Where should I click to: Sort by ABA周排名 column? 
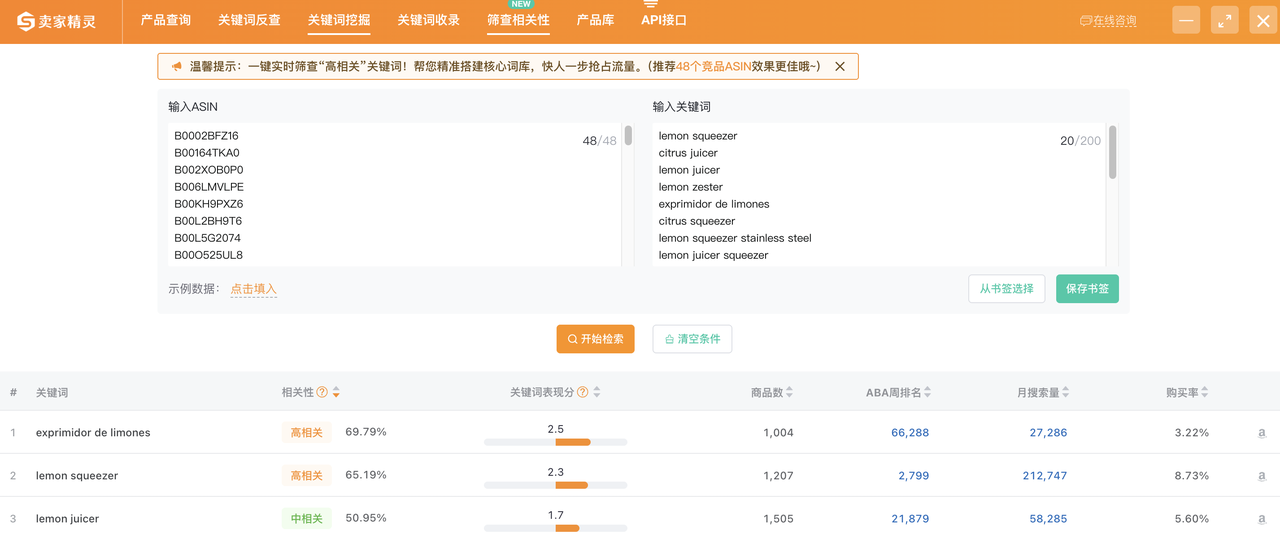tap(927, 392)
